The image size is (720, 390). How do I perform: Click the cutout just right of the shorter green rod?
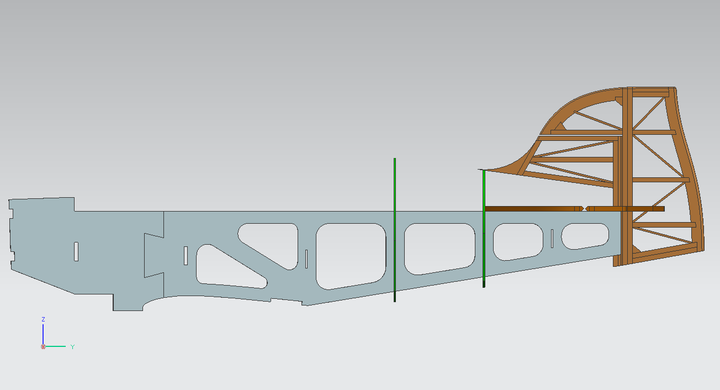click(518, 241)
